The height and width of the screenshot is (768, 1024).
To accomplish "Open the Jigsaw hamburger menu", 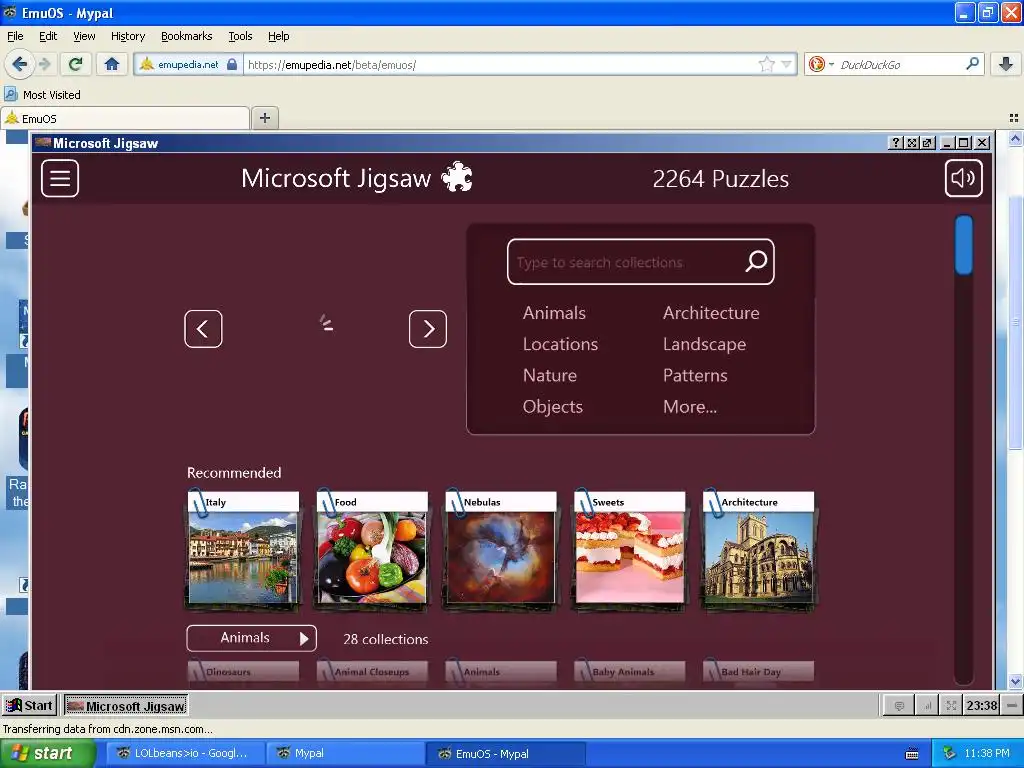I will 60,178.
